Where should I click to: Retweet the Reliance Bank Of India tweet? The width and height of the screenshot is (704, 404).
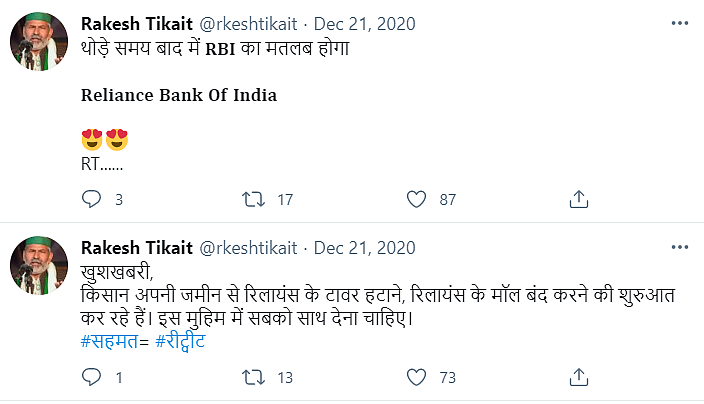coord(254,199)
